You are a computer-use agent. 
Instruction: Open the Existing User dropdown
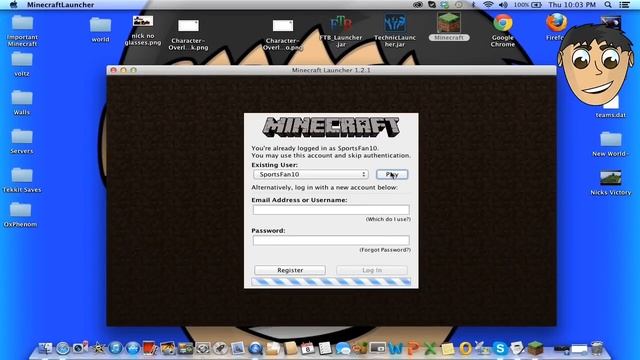click(311, 174)
